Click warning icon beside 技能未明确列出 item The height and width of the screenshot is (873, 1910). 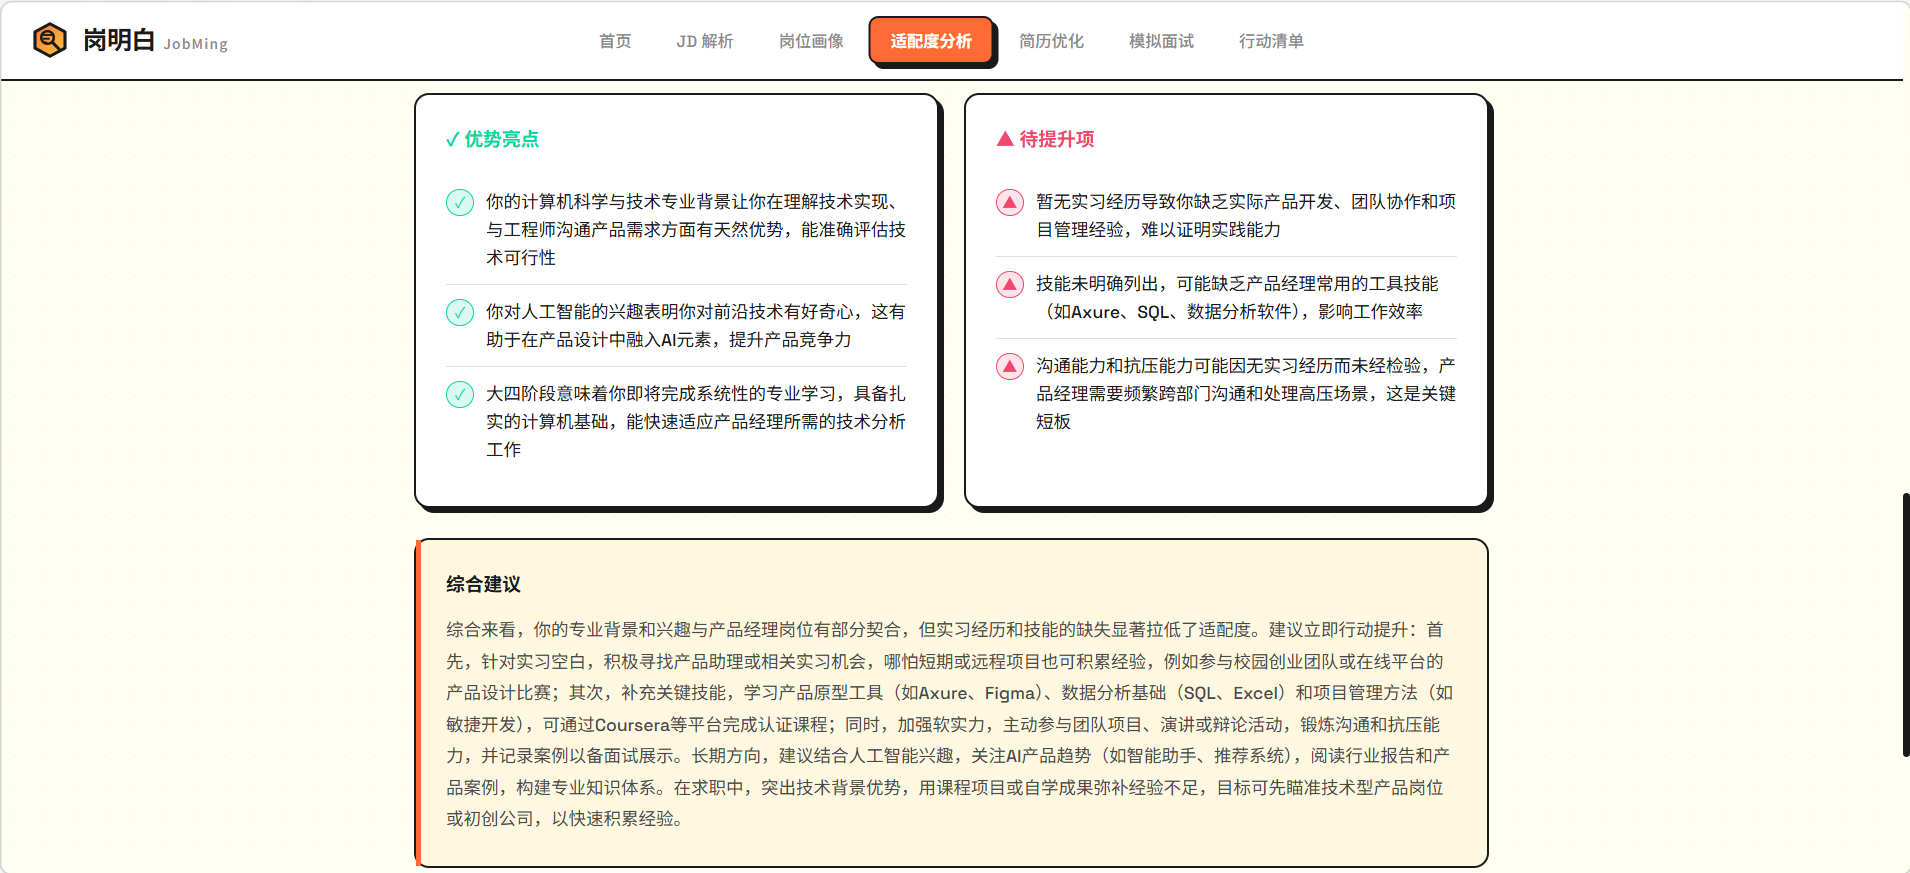1010,285
